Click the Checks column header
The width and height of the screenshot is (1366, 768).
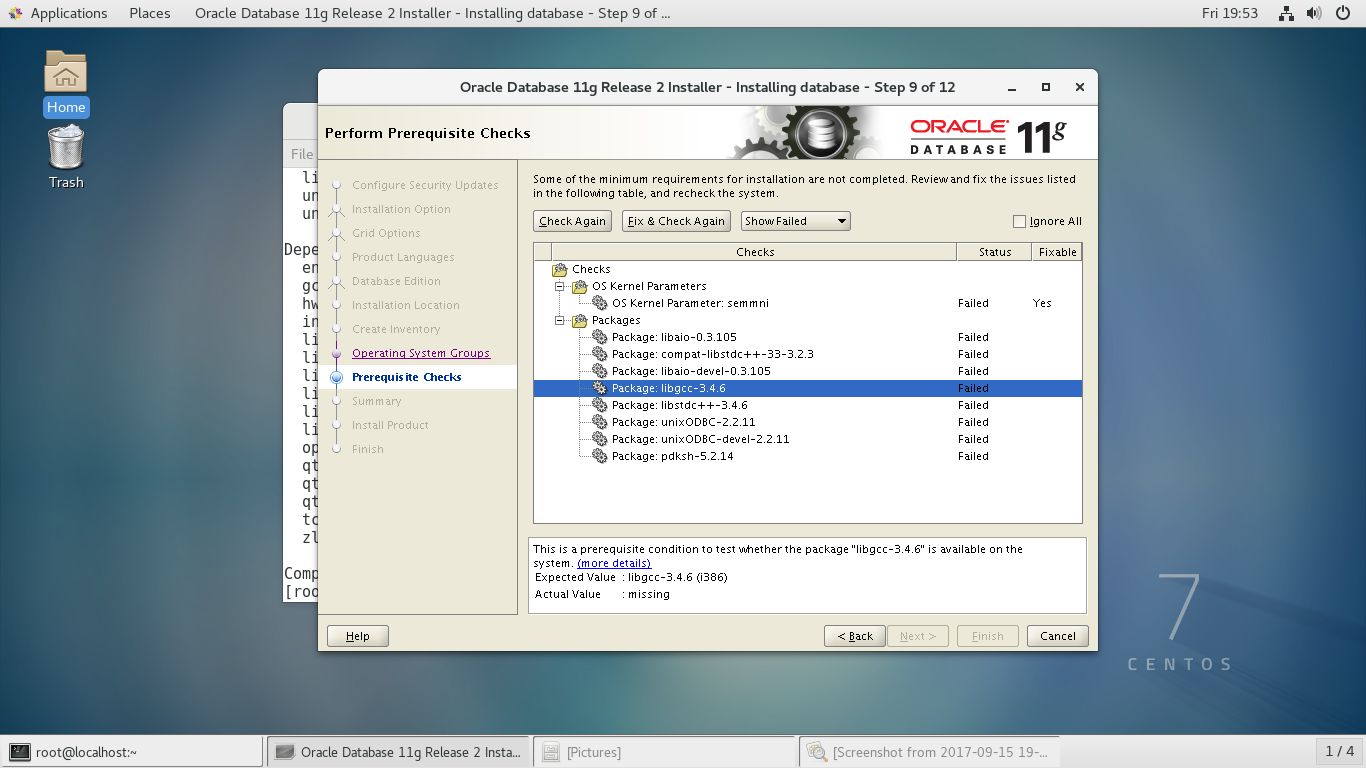click(x=754, y=252)
